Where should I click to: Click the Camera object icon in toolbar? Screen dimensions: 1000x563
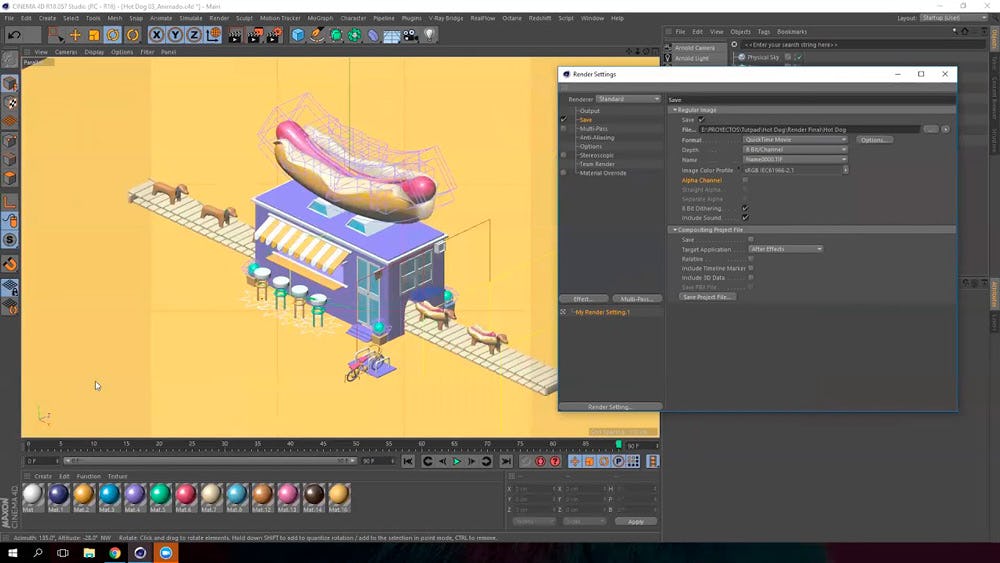click(x=411, y=35)
